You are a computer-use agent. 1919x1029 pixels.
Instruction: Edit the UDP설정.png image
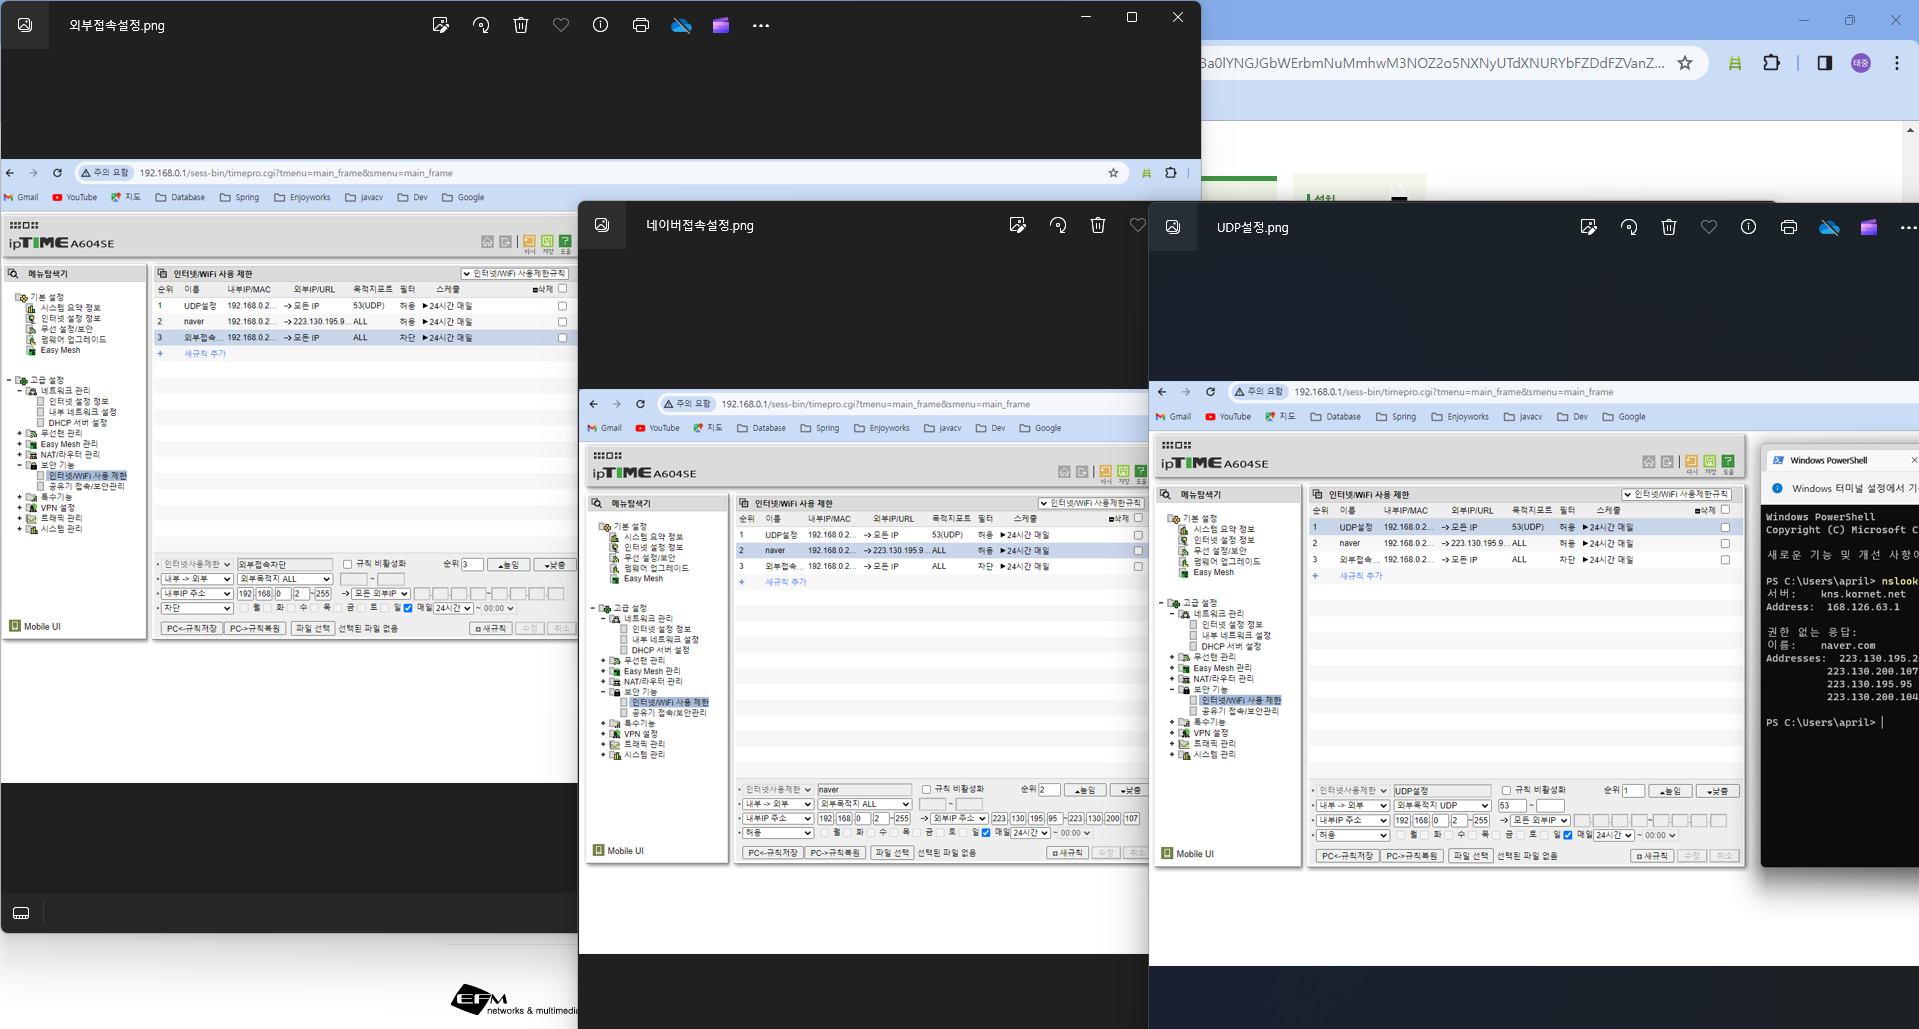click(1588, 227)
